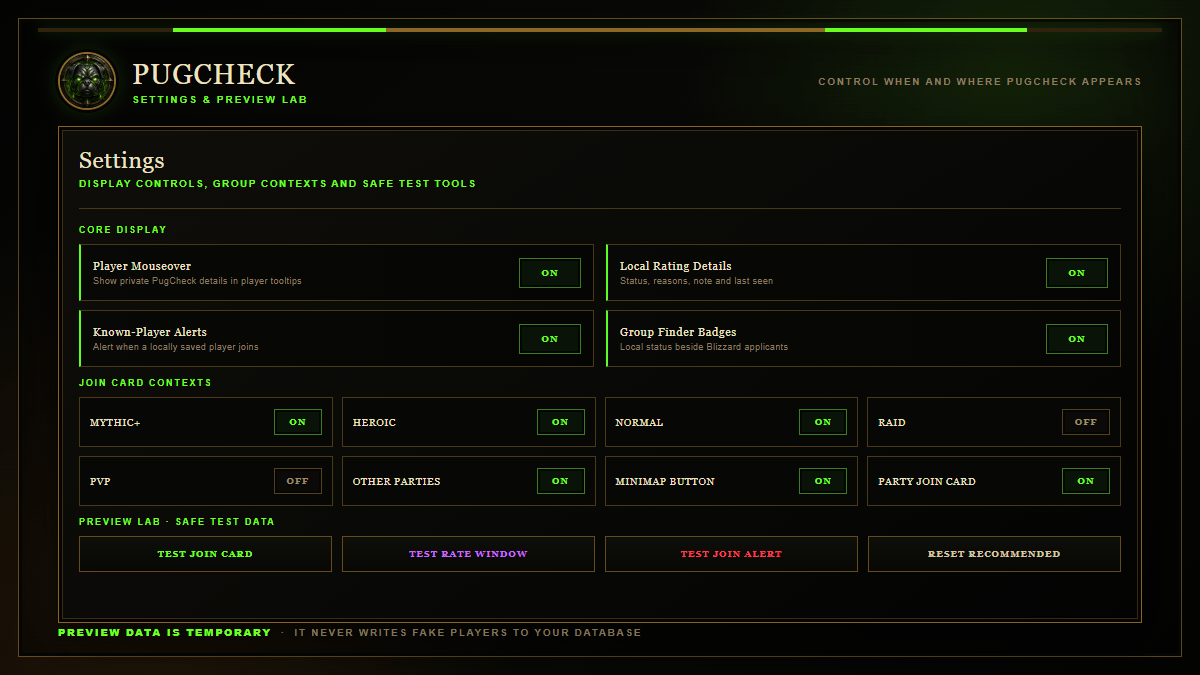This screenshot has height=675, width=1200.
Task: Click 'It never writes fake players to your database'
Action: pyautogui.click(x=468, y=633)
